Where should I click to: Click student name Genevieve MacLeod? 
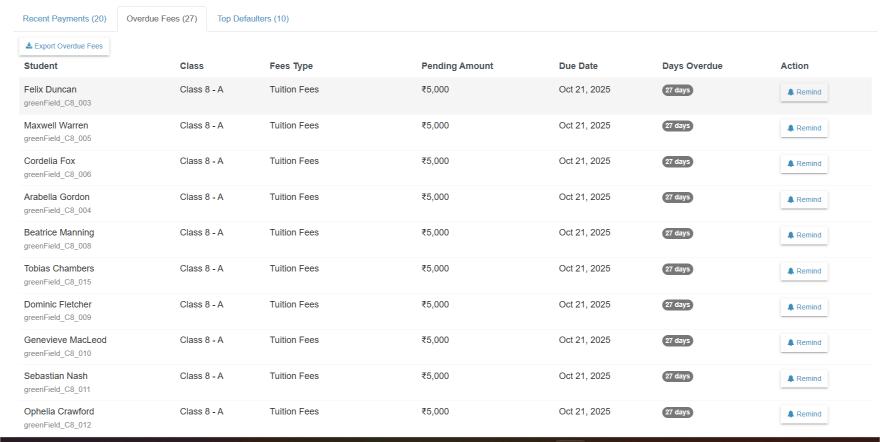65,340
